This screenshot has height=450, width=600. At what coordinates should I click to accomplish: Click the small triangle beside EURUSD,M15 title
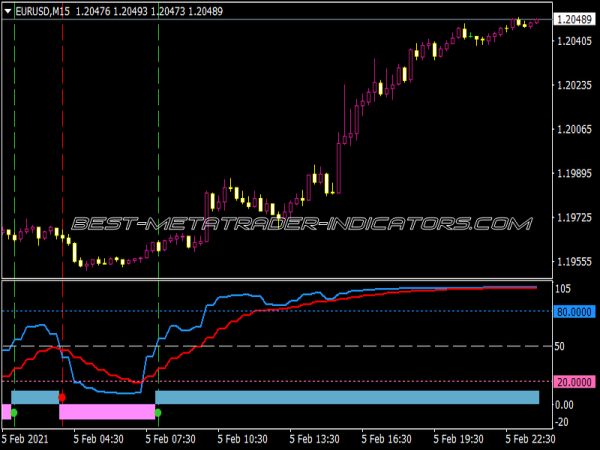coord(8,9)
